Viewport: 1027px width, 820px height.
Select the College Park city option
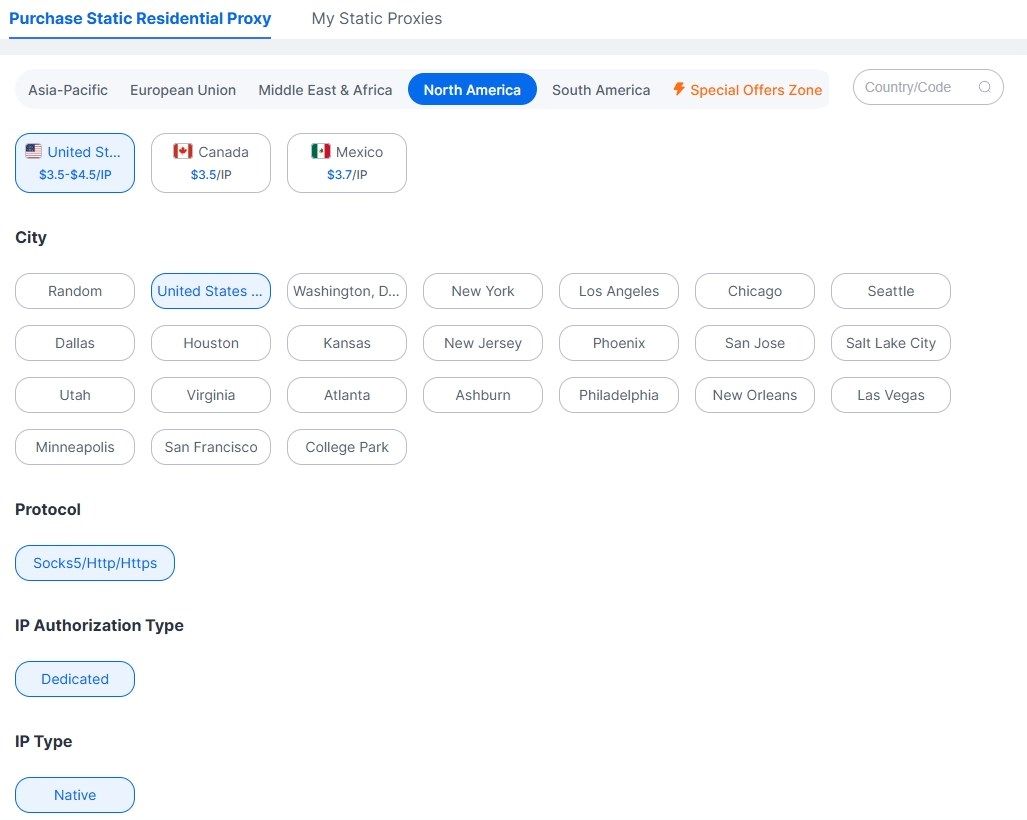[x=347, y=447]
